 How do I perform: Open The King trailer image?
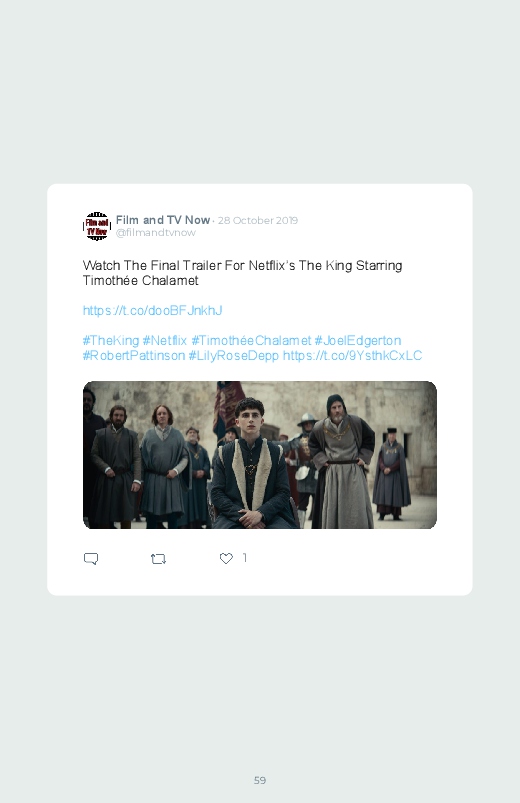click(x=260, y=455)
